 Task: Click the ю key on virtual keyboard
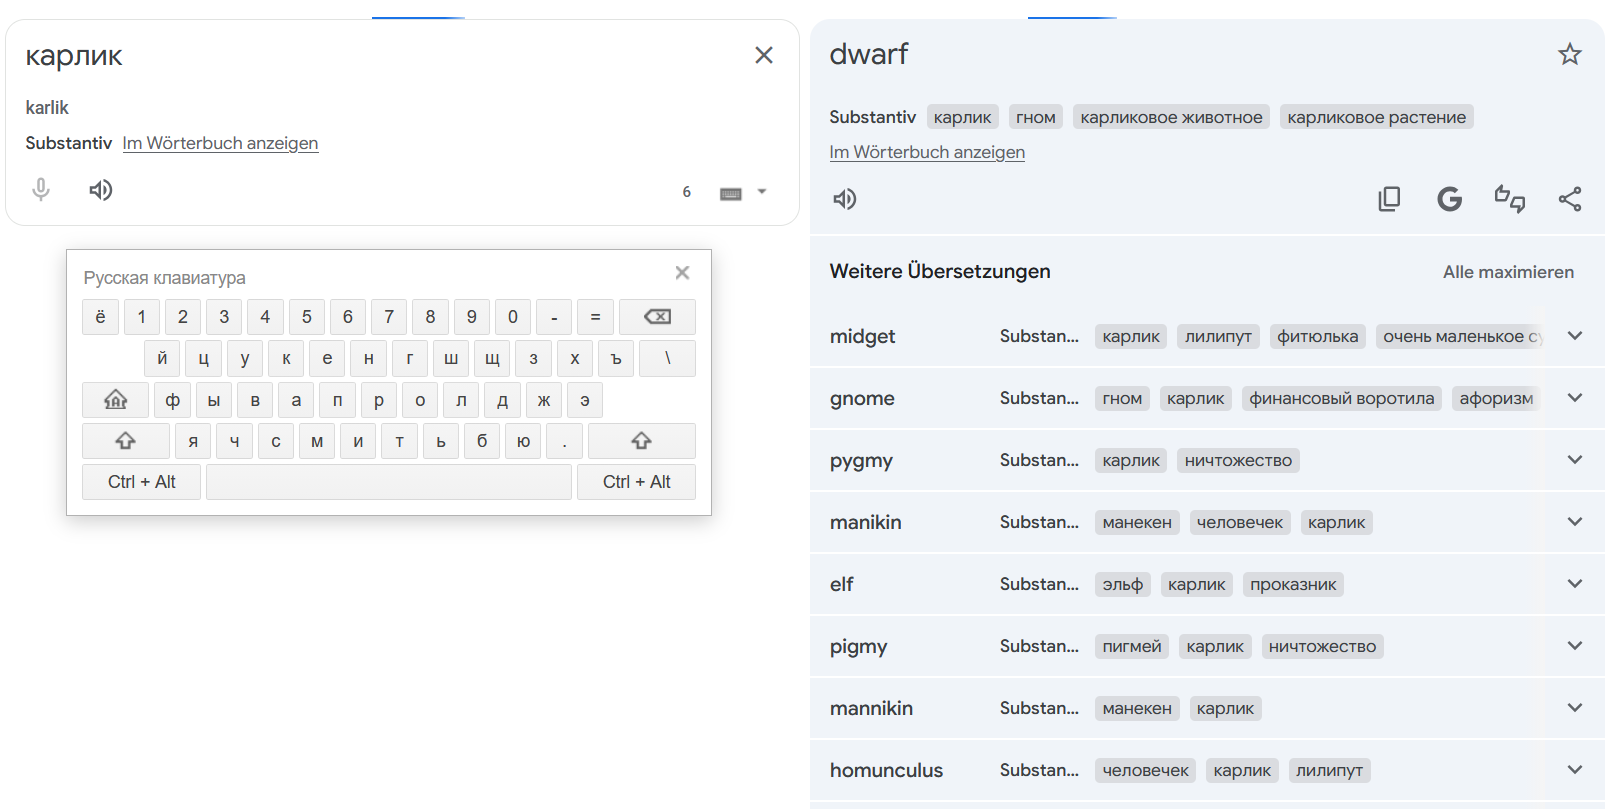pos(523,441)
